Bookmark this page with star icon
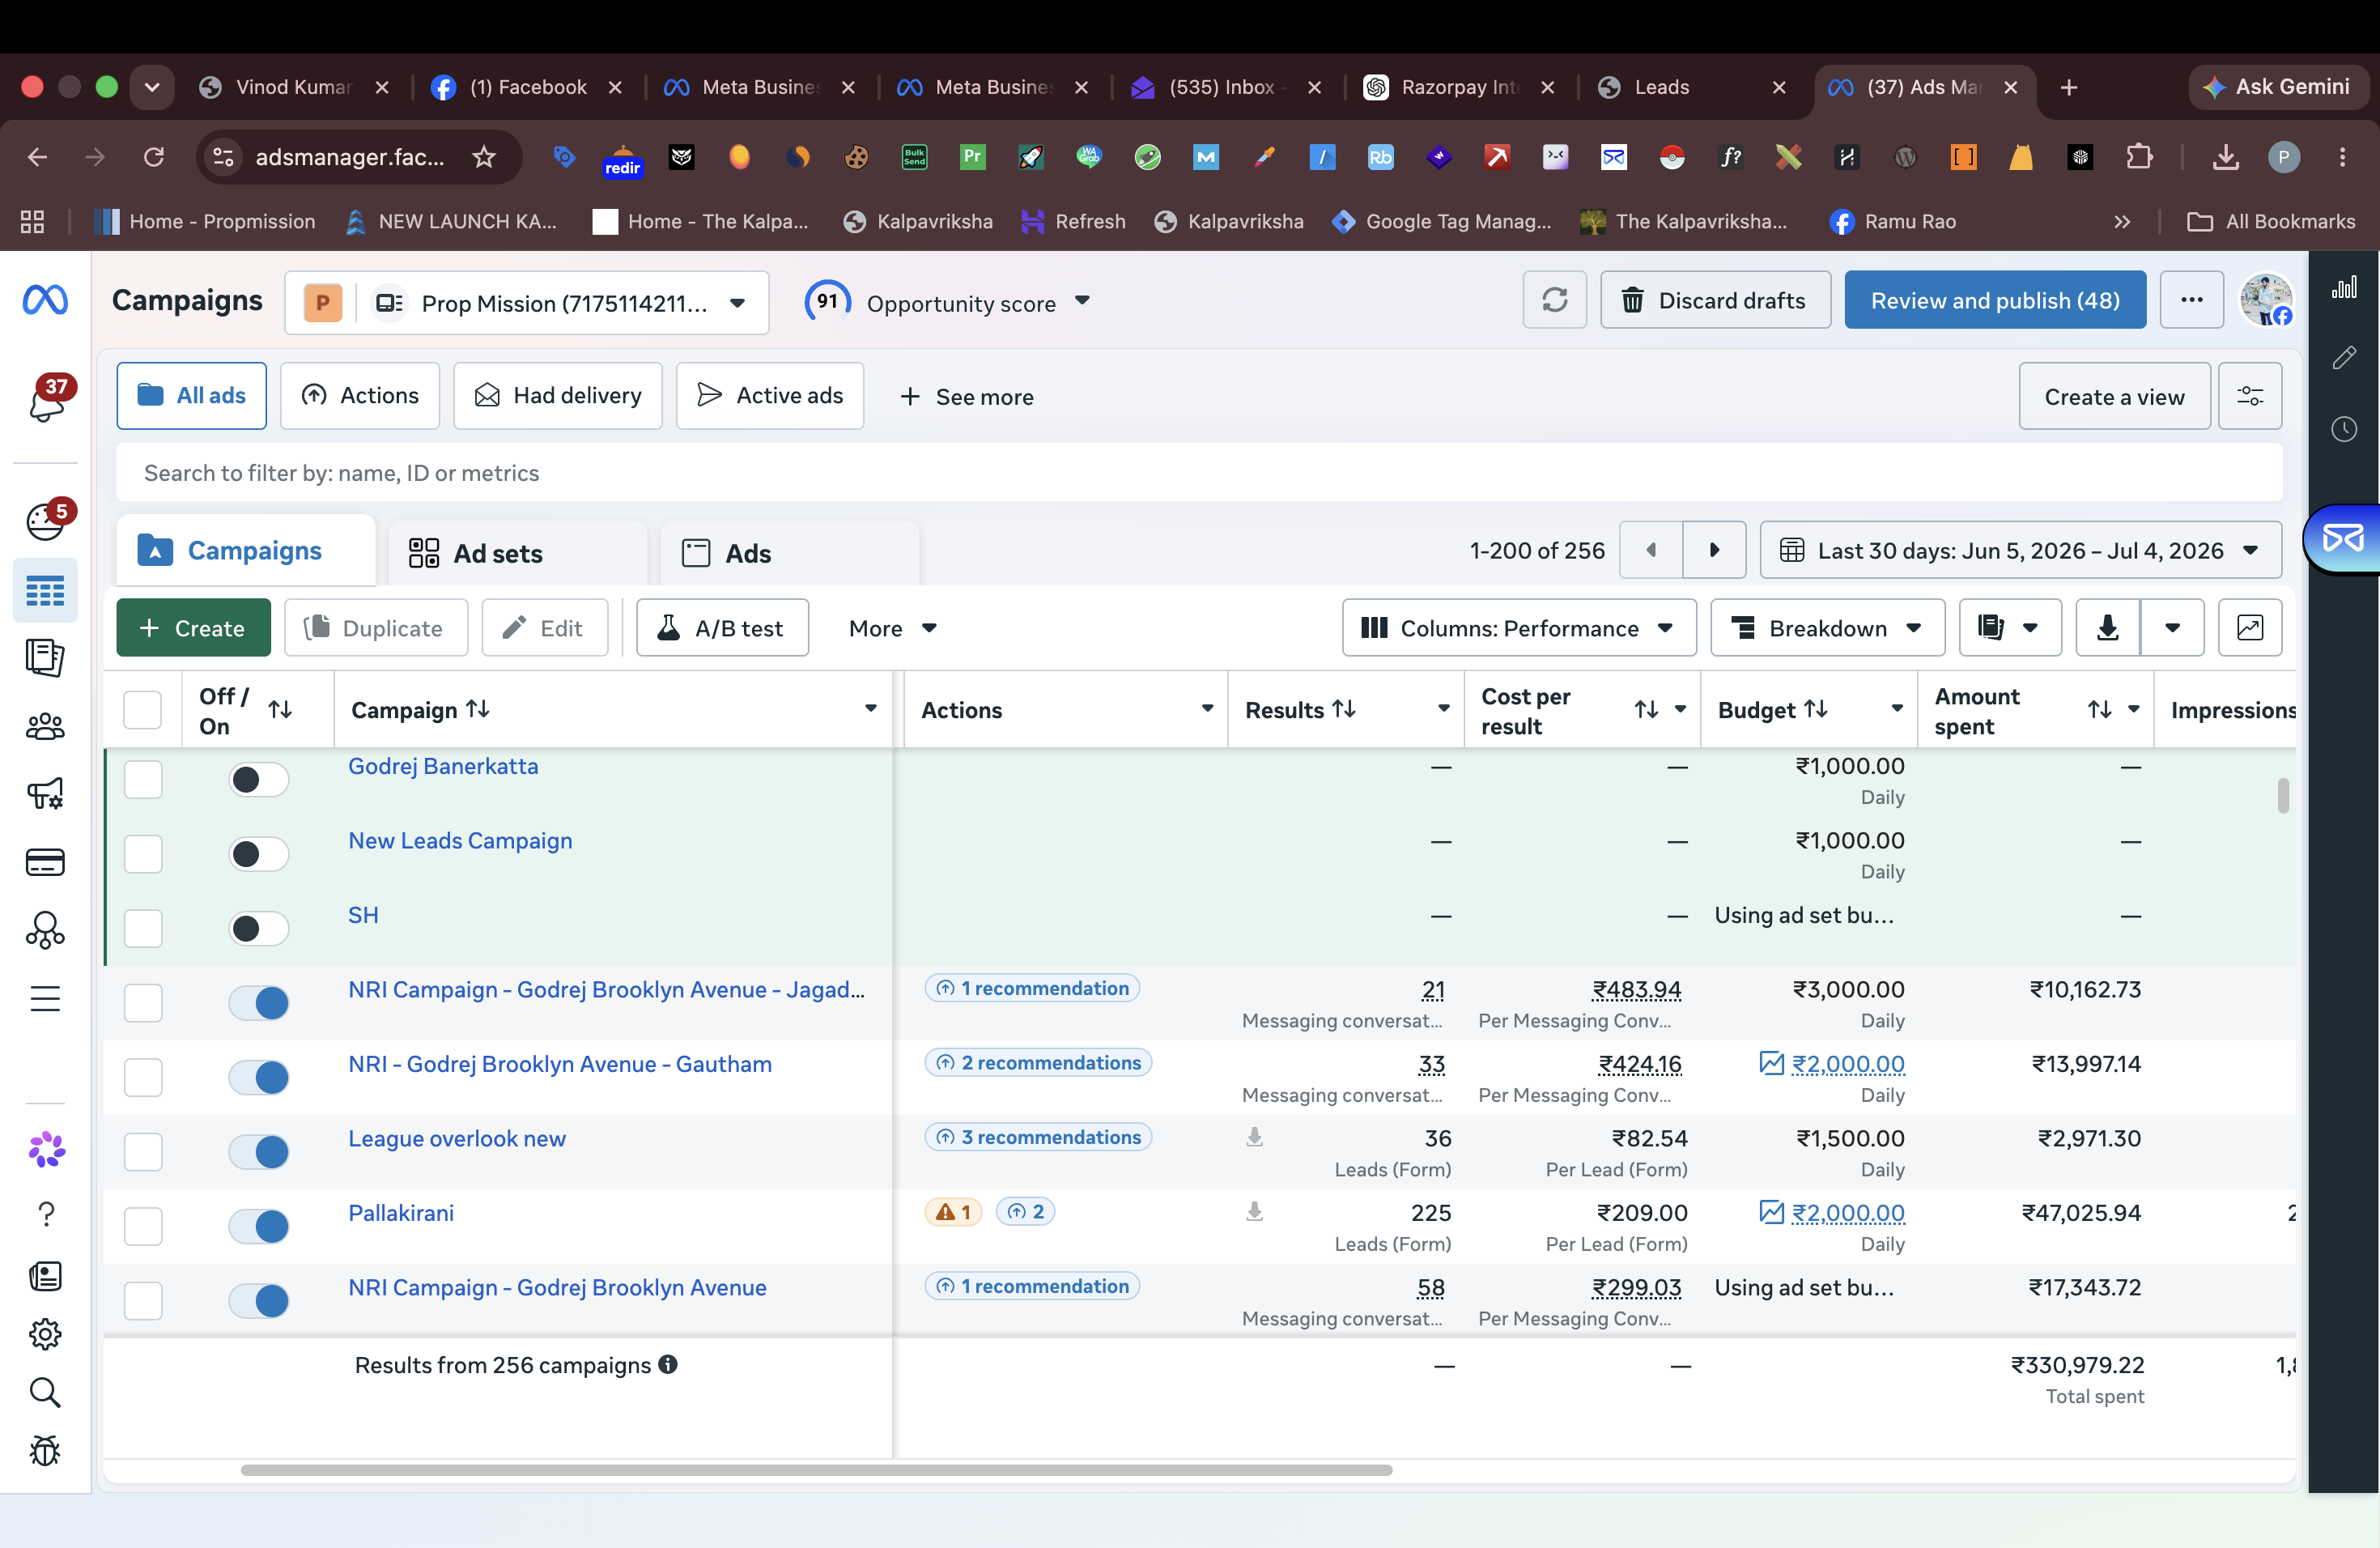Viewport: 2380px width, 1548px height. (484, 157)
